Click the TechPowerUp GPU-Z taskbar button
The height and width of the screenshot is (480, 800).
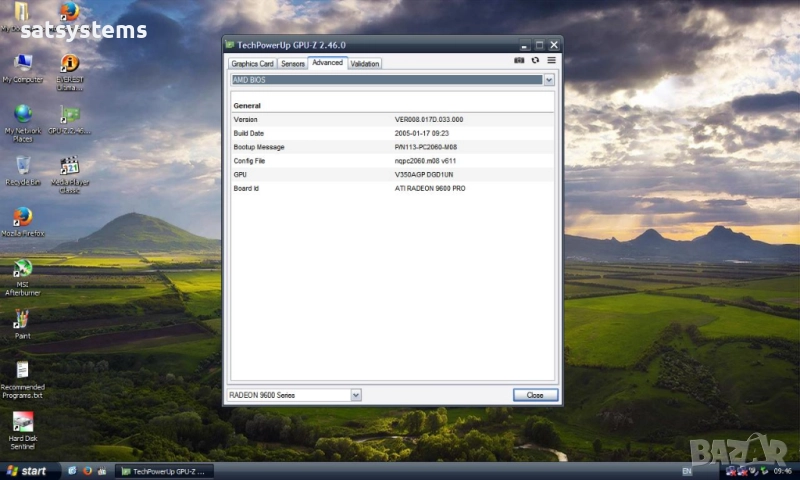pos(163,470)
